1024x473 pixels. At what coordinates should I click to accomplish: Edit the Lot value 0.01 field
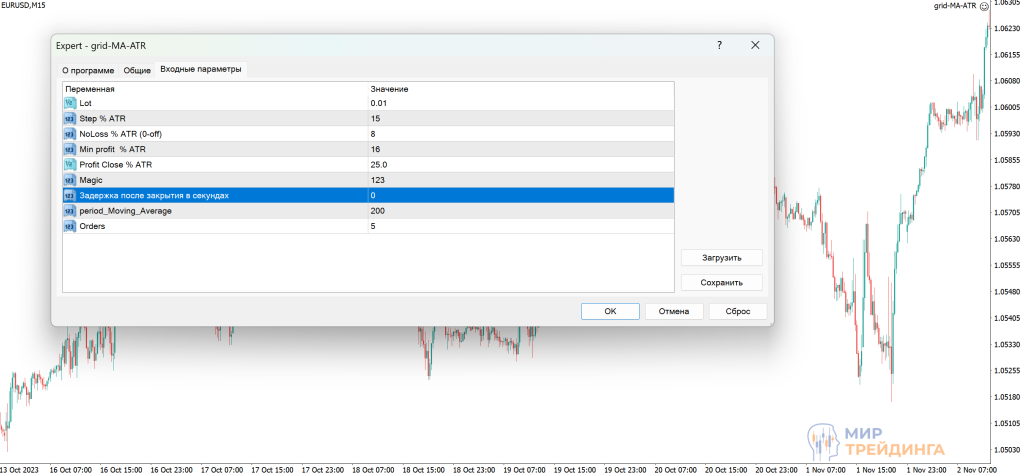click(x=520, y=103)
